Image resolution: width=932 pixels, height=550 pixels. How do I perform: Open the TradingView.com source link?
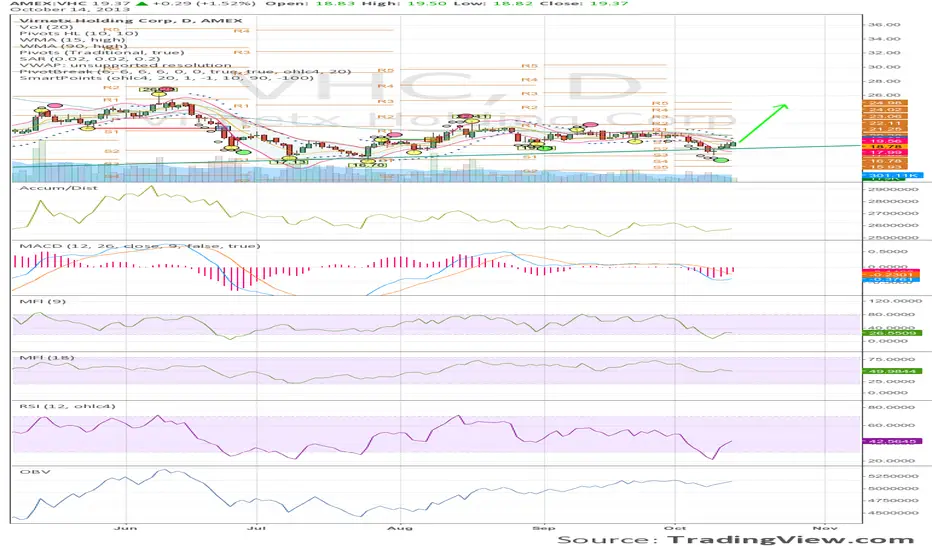791,539
